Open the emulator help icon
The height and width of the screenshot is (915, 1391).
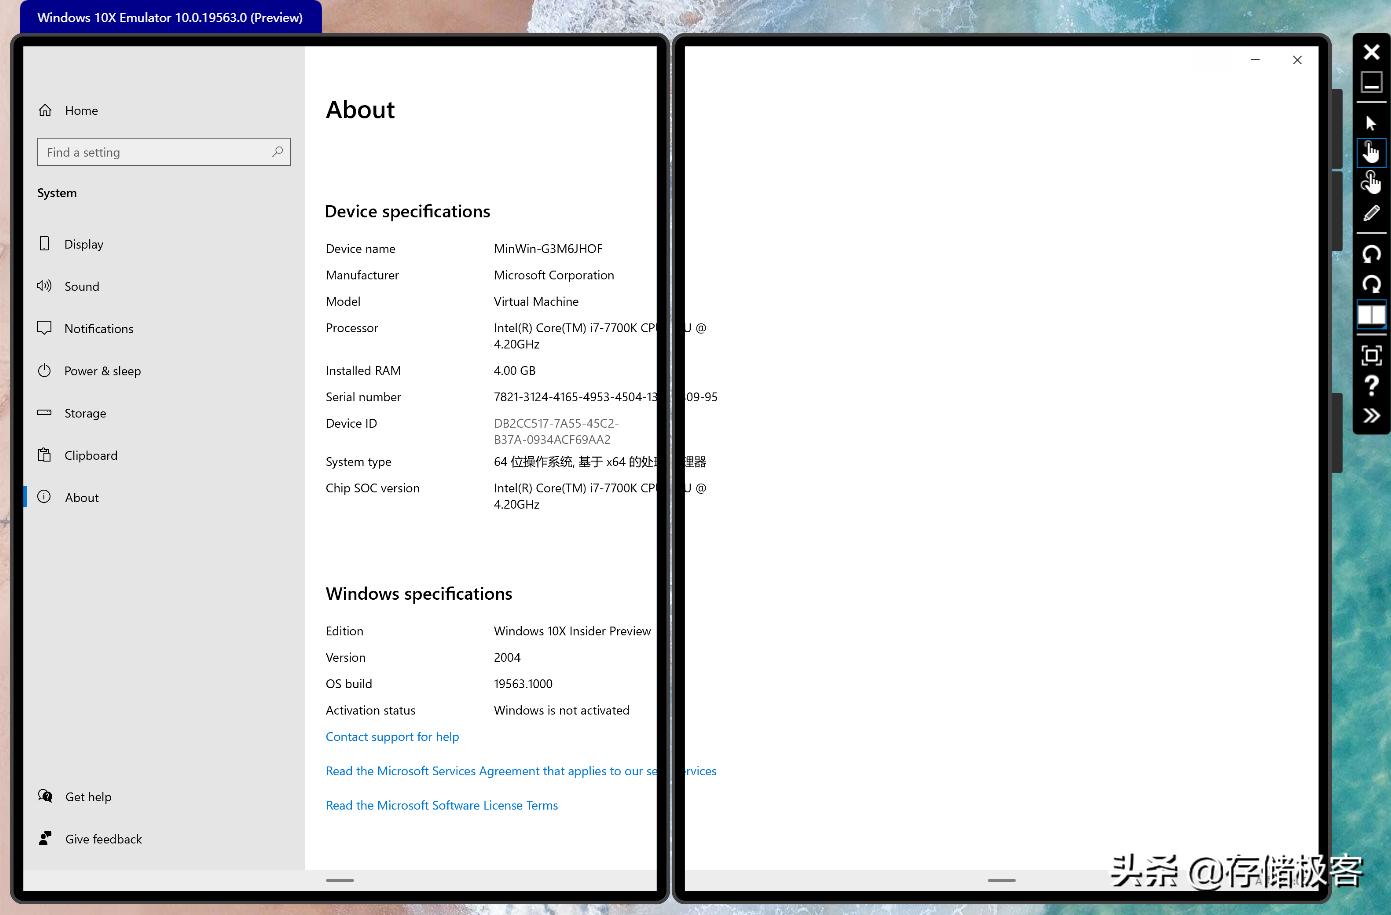click(1371, 385)
